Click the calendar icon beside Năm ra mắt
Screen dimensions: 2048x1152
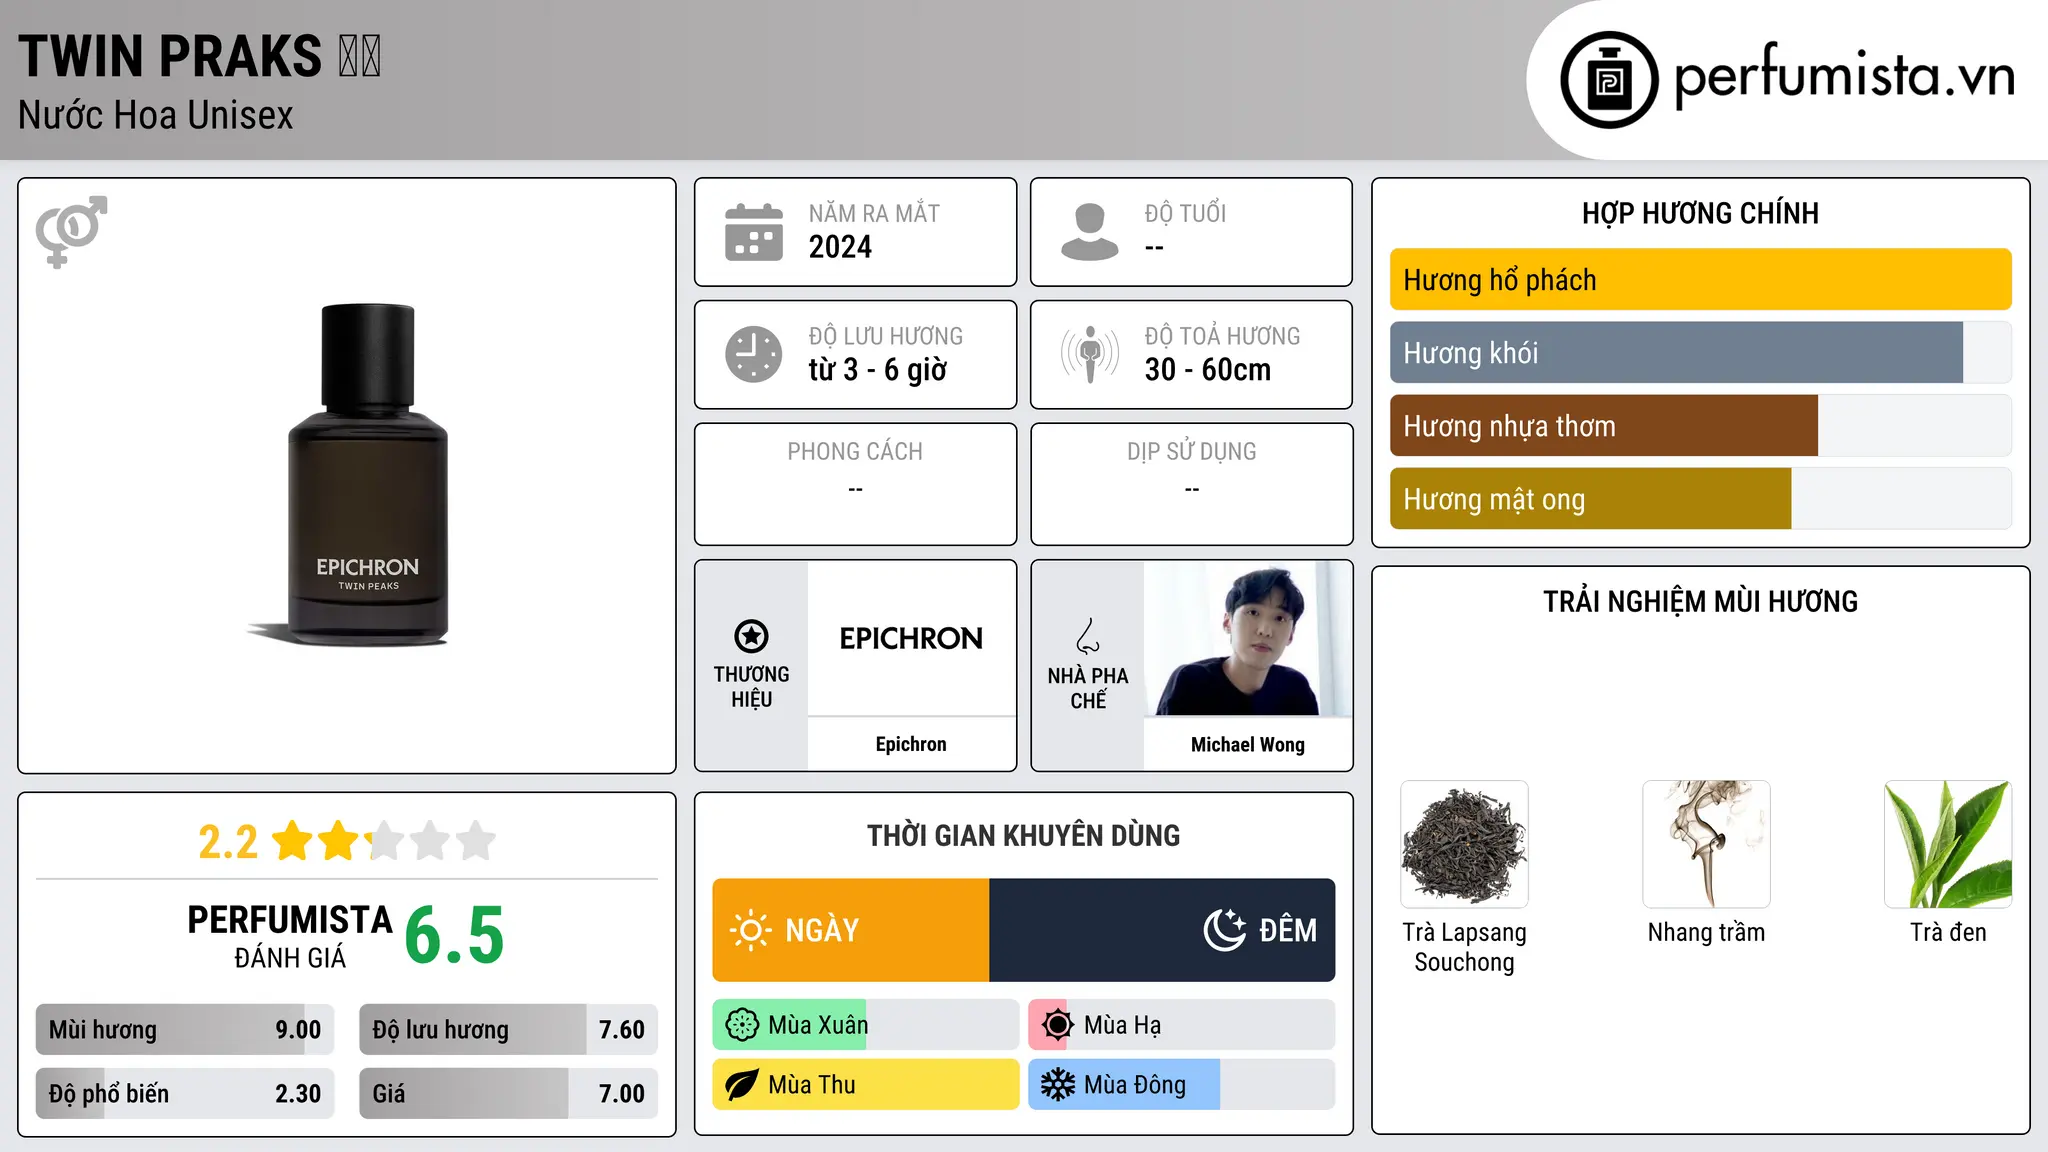[x=754, y=232]
